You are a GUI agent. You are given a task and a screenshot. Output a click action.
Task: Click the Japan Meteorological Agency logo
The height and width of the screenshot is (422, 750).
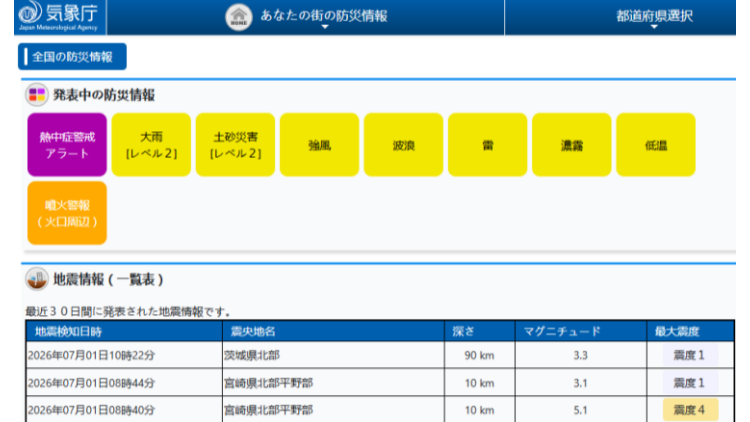point(58,16)
